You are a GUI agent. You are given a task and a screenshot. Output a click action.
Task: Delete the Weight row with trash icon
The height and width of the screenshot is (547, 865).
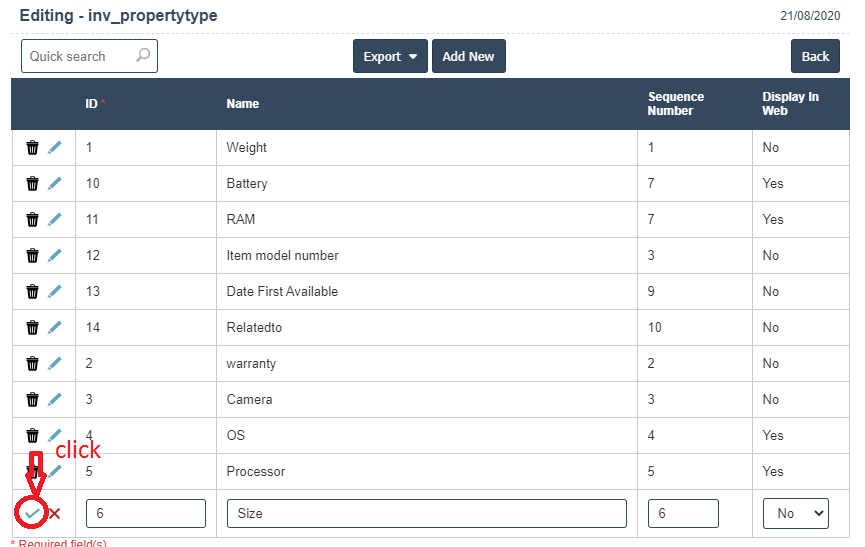click(x=32, y=148)
